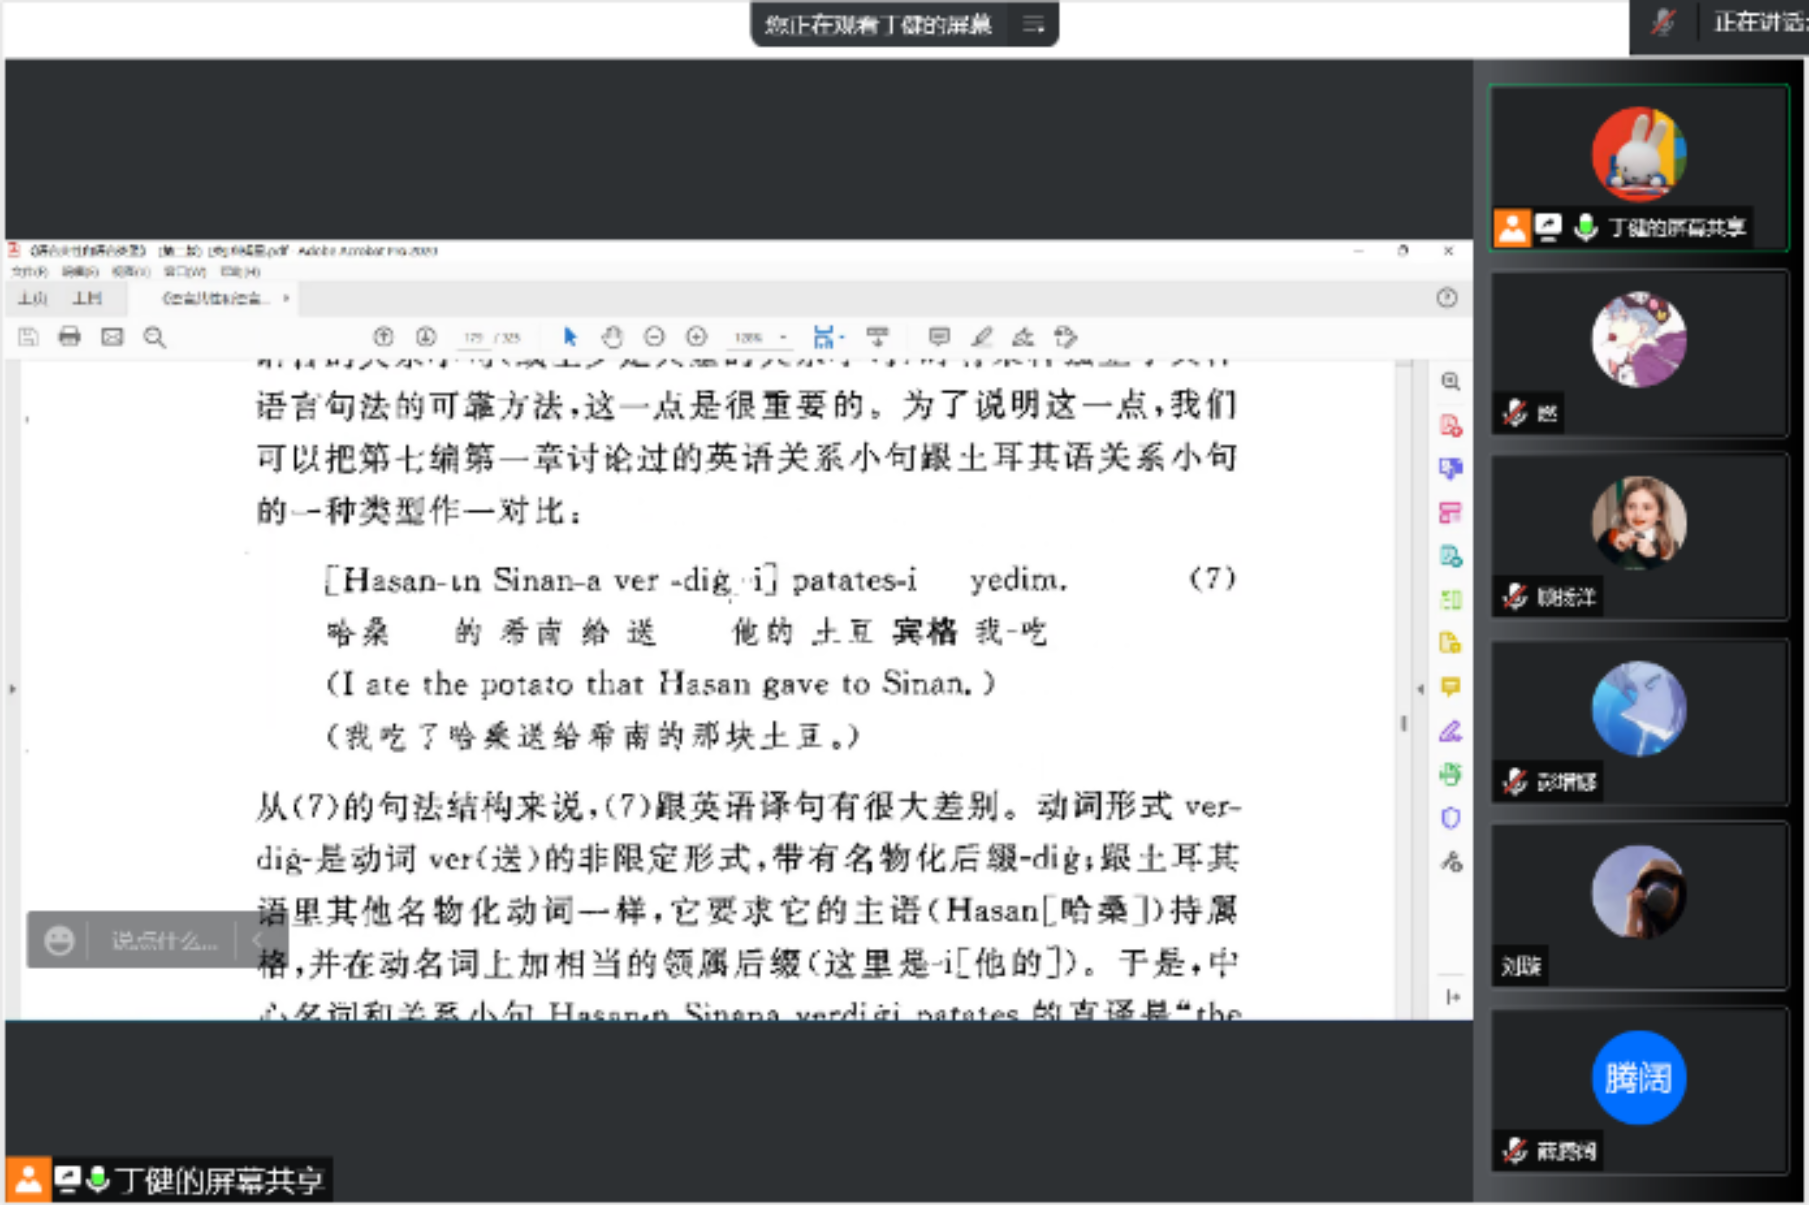Click the zoom in plus icon
Viewport: 1810px width, 1206px height.
(x=697, y=337)
